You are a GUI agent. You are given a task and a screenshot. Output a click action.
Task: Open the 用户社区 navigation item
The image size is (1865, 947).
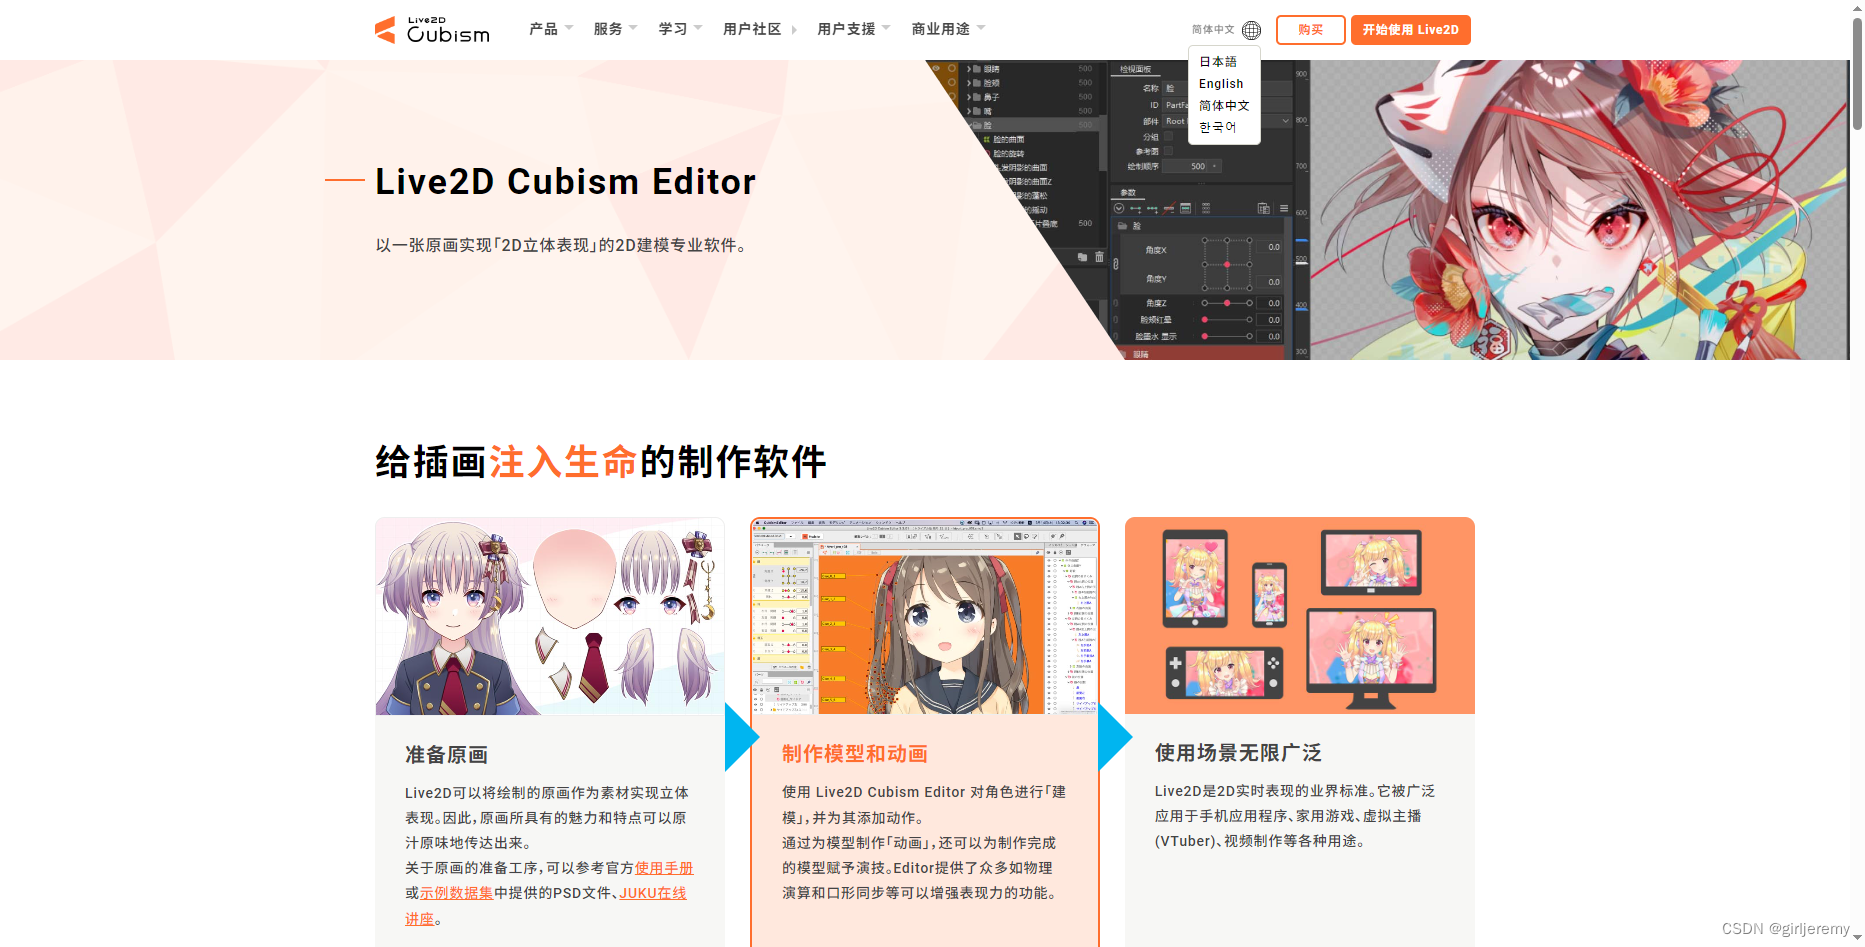click(x=760, y=29)
